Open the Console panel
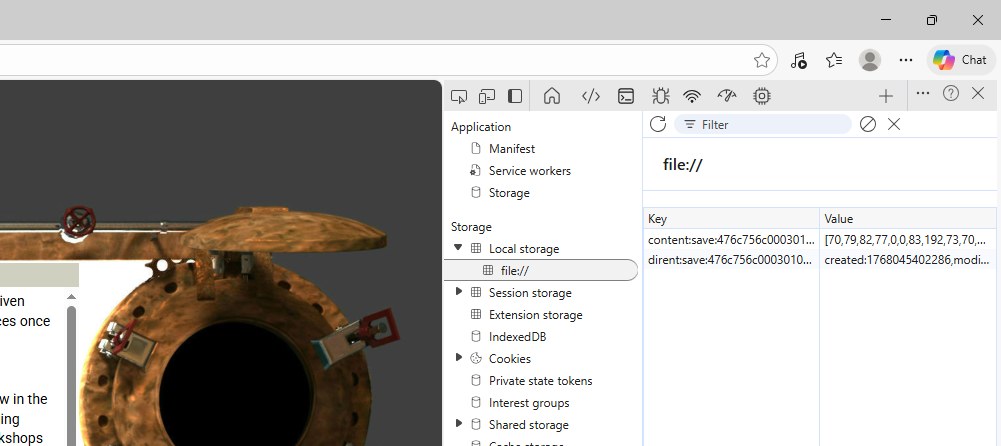 point(626,96)
